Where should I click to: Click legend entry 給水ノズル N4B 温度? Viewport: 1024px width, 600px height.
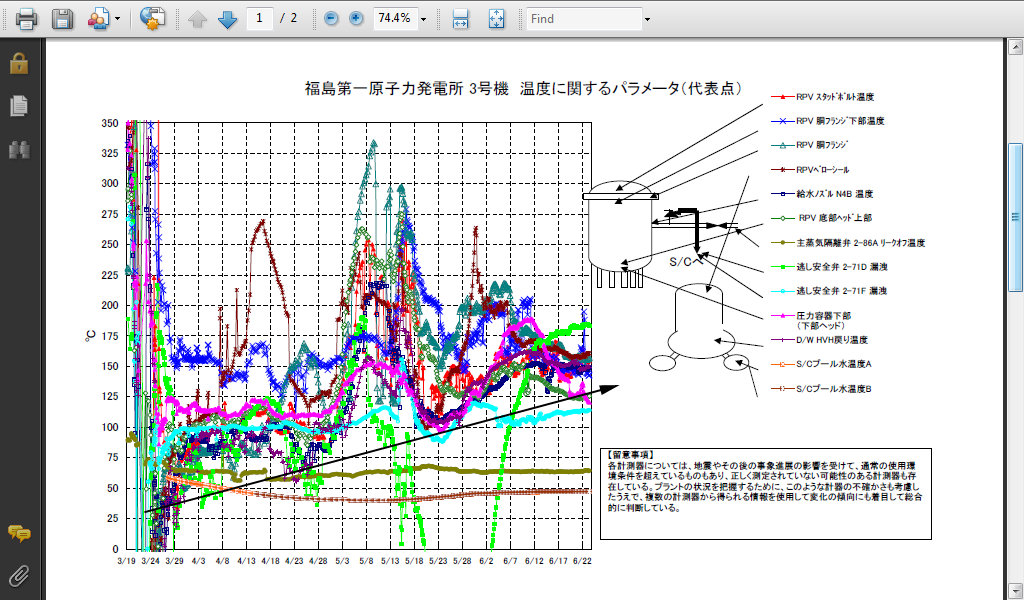[x=835, y=194]
